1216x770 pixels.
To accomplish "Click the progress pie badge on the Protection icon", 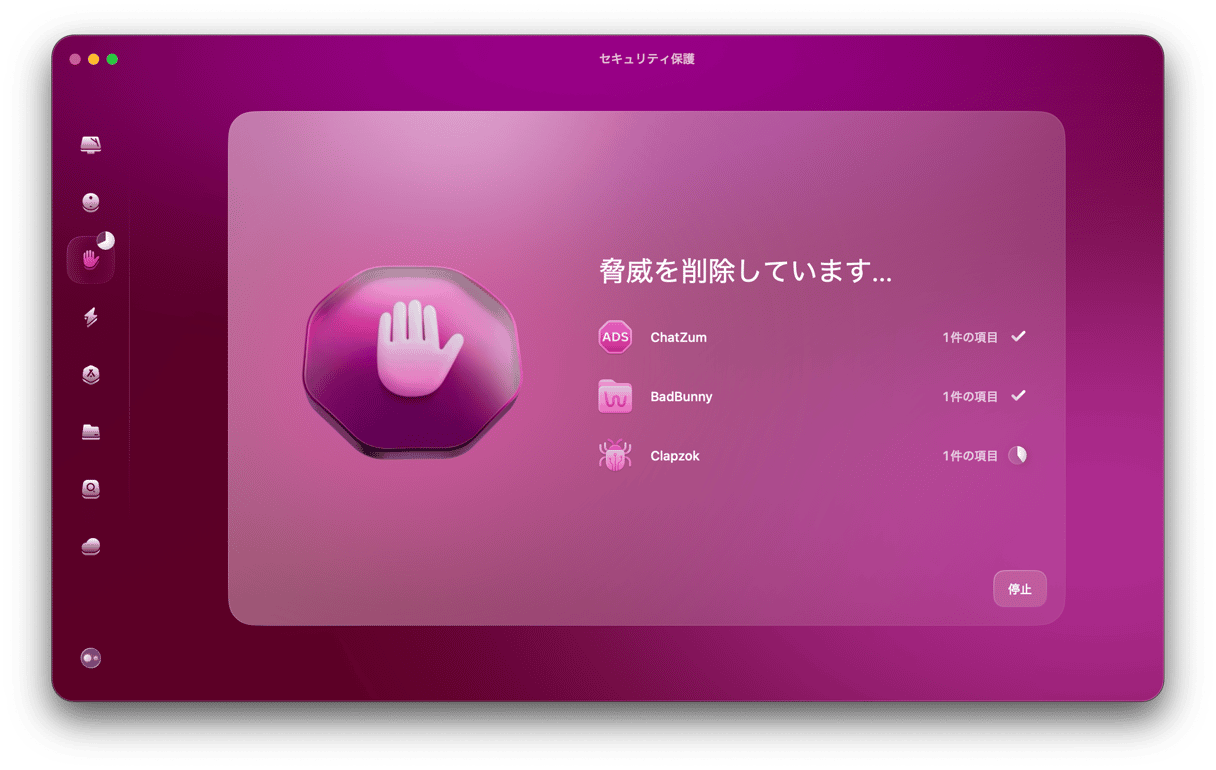I will tap(106, 241).
